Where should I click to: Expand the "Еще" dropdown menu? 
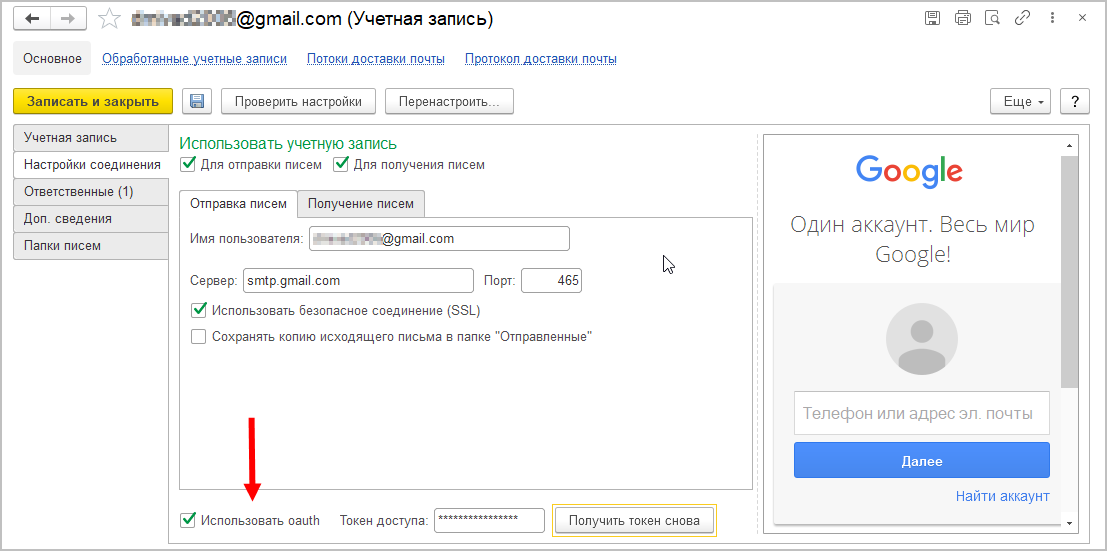pyautogui.click(x=1019, y=101)
